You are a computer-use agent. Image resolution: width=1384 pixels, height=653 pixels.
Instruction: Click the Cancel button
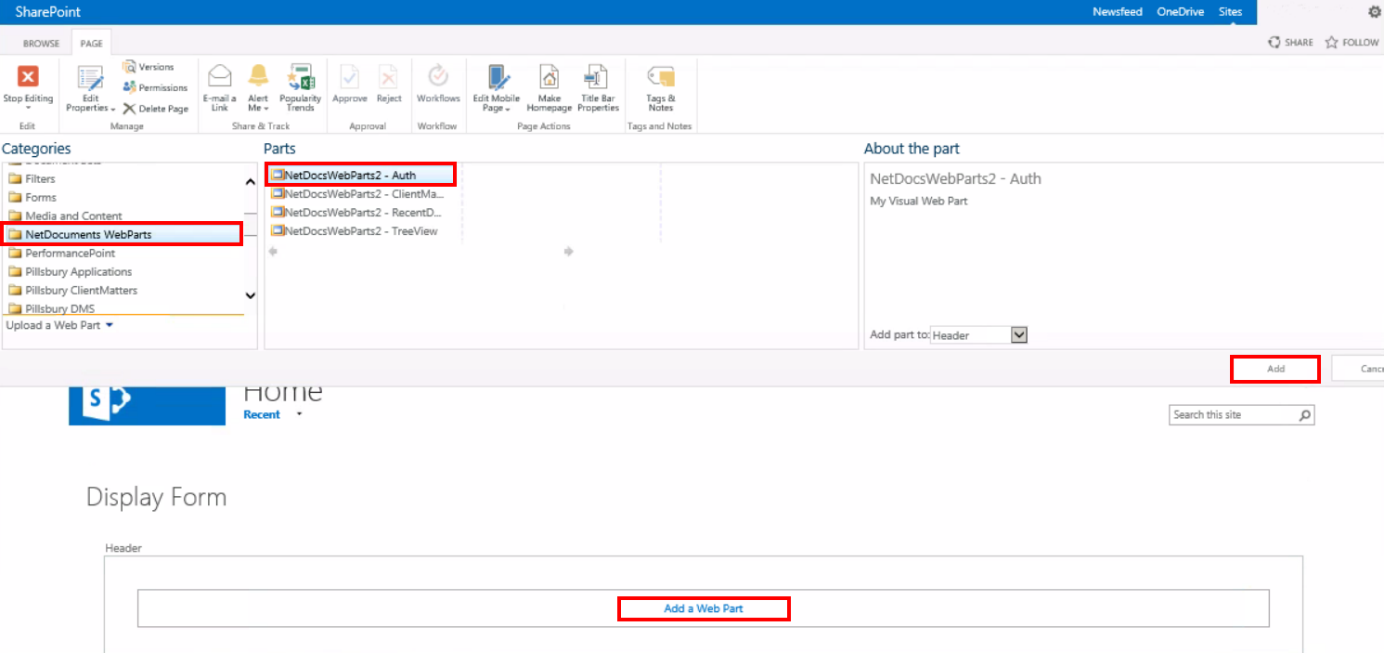(x=1358, y=369)
